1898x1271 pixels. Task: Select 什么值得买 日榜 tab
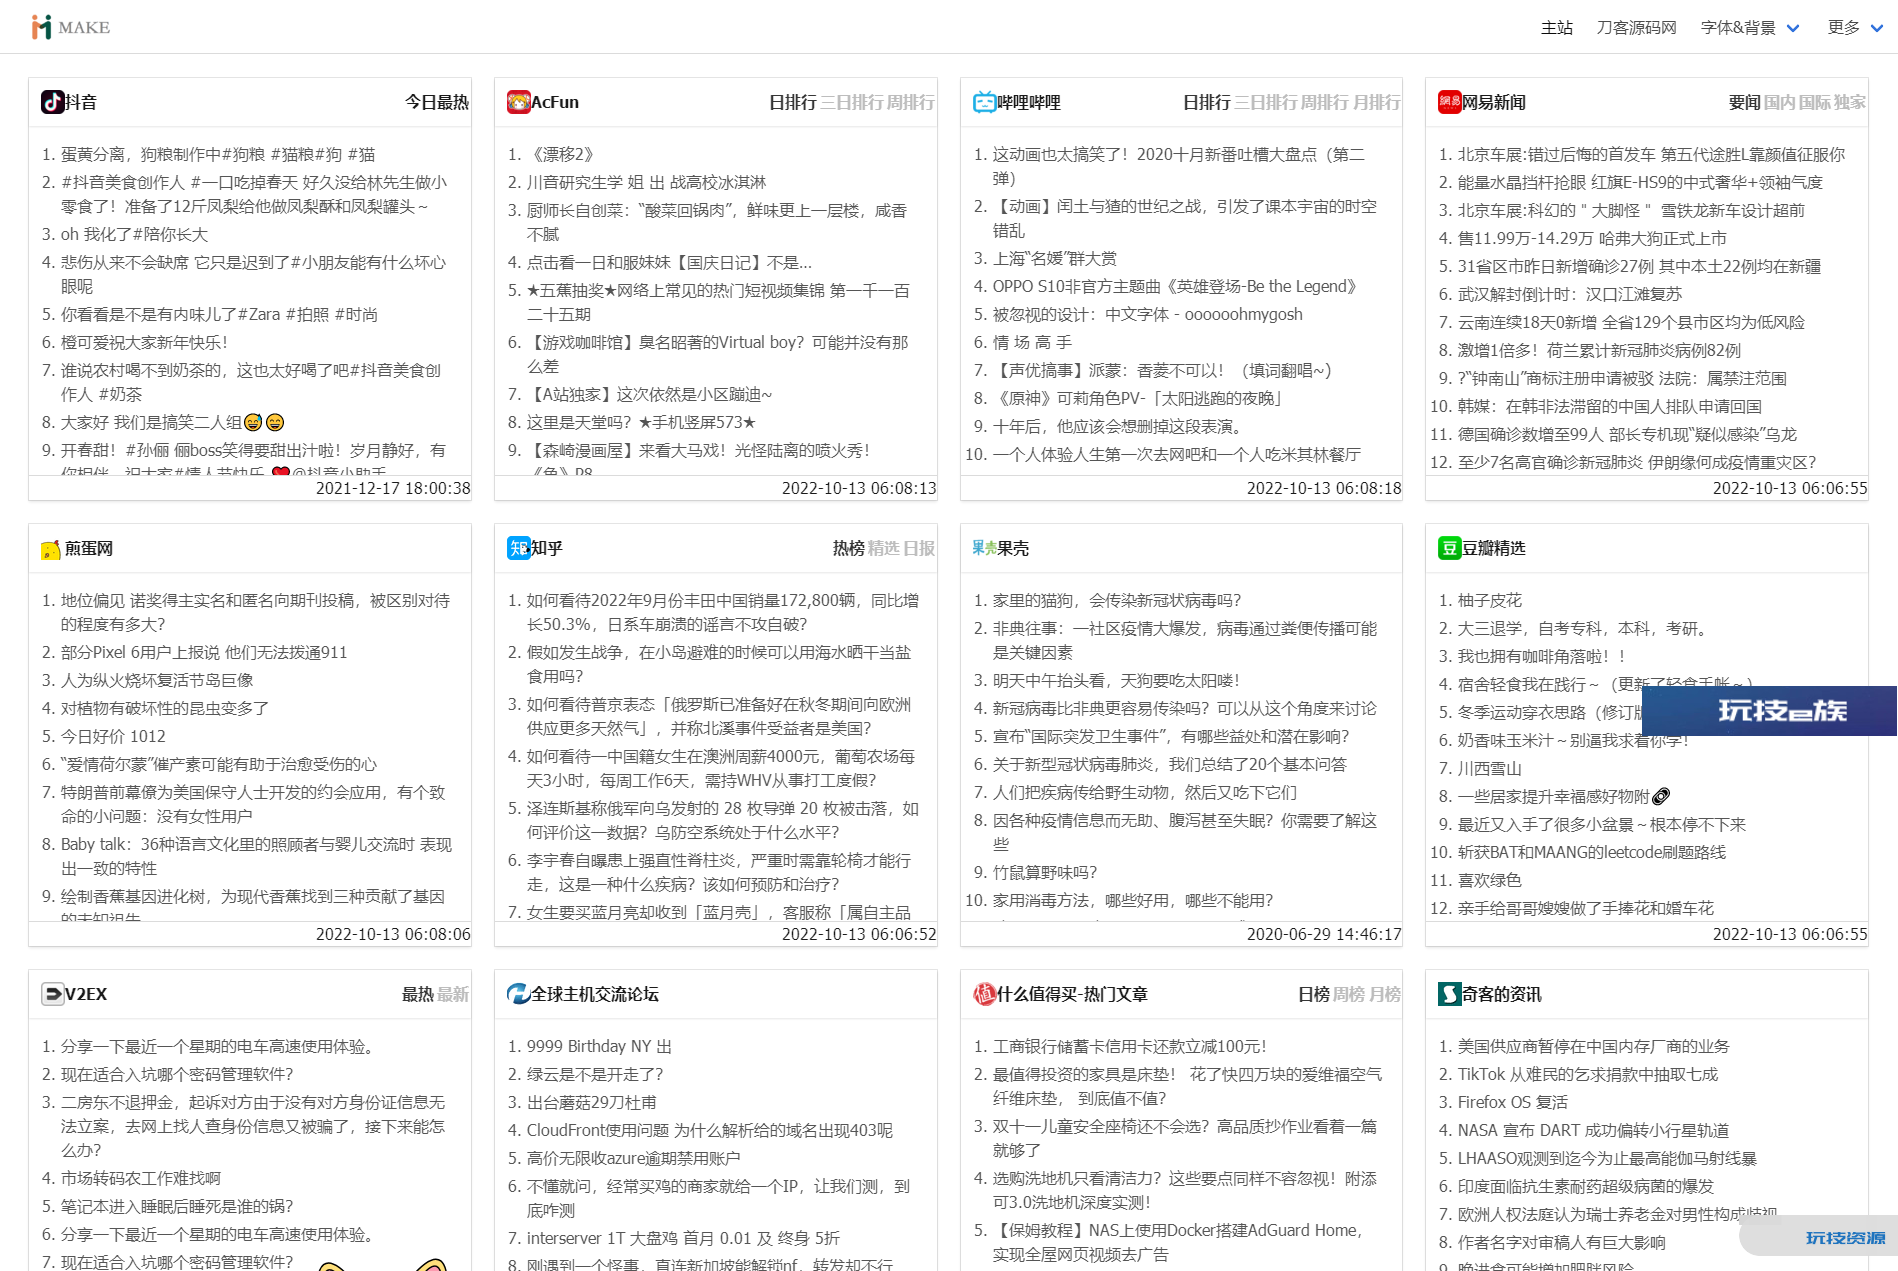(1314, 994)
